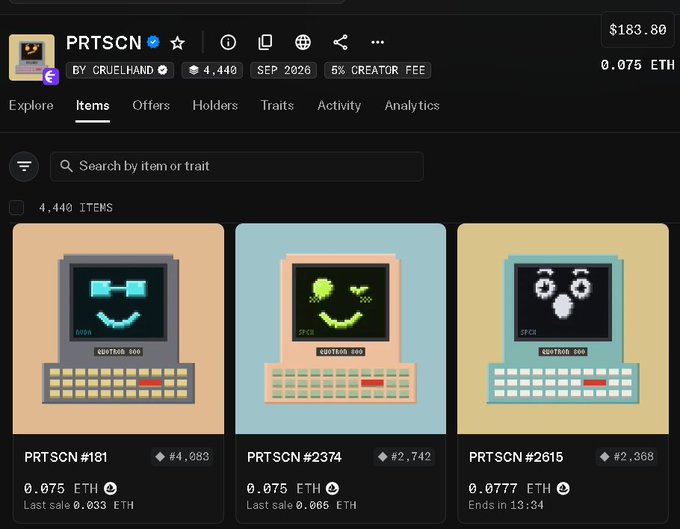Click the 4,440 ITEMS count label

pyautogui.click(x=75, y=208)
